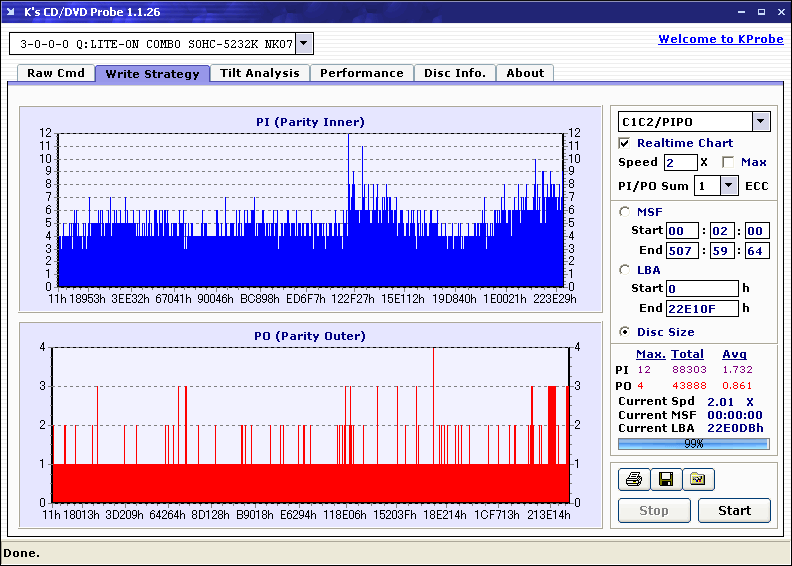Open the Disc Info. tab
Viewport: 792px width, 566px height.
coord(455,73)
